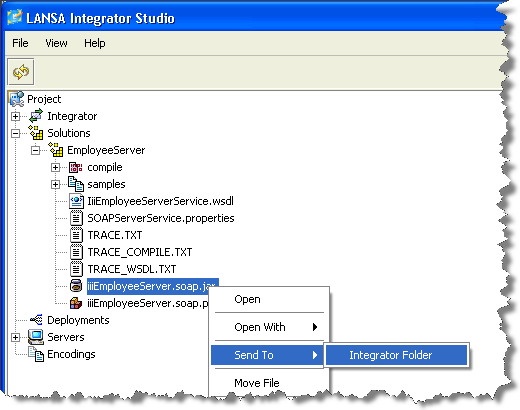Screen dimensions: 520x410
Task: Select the samples label
Action: 106,184
